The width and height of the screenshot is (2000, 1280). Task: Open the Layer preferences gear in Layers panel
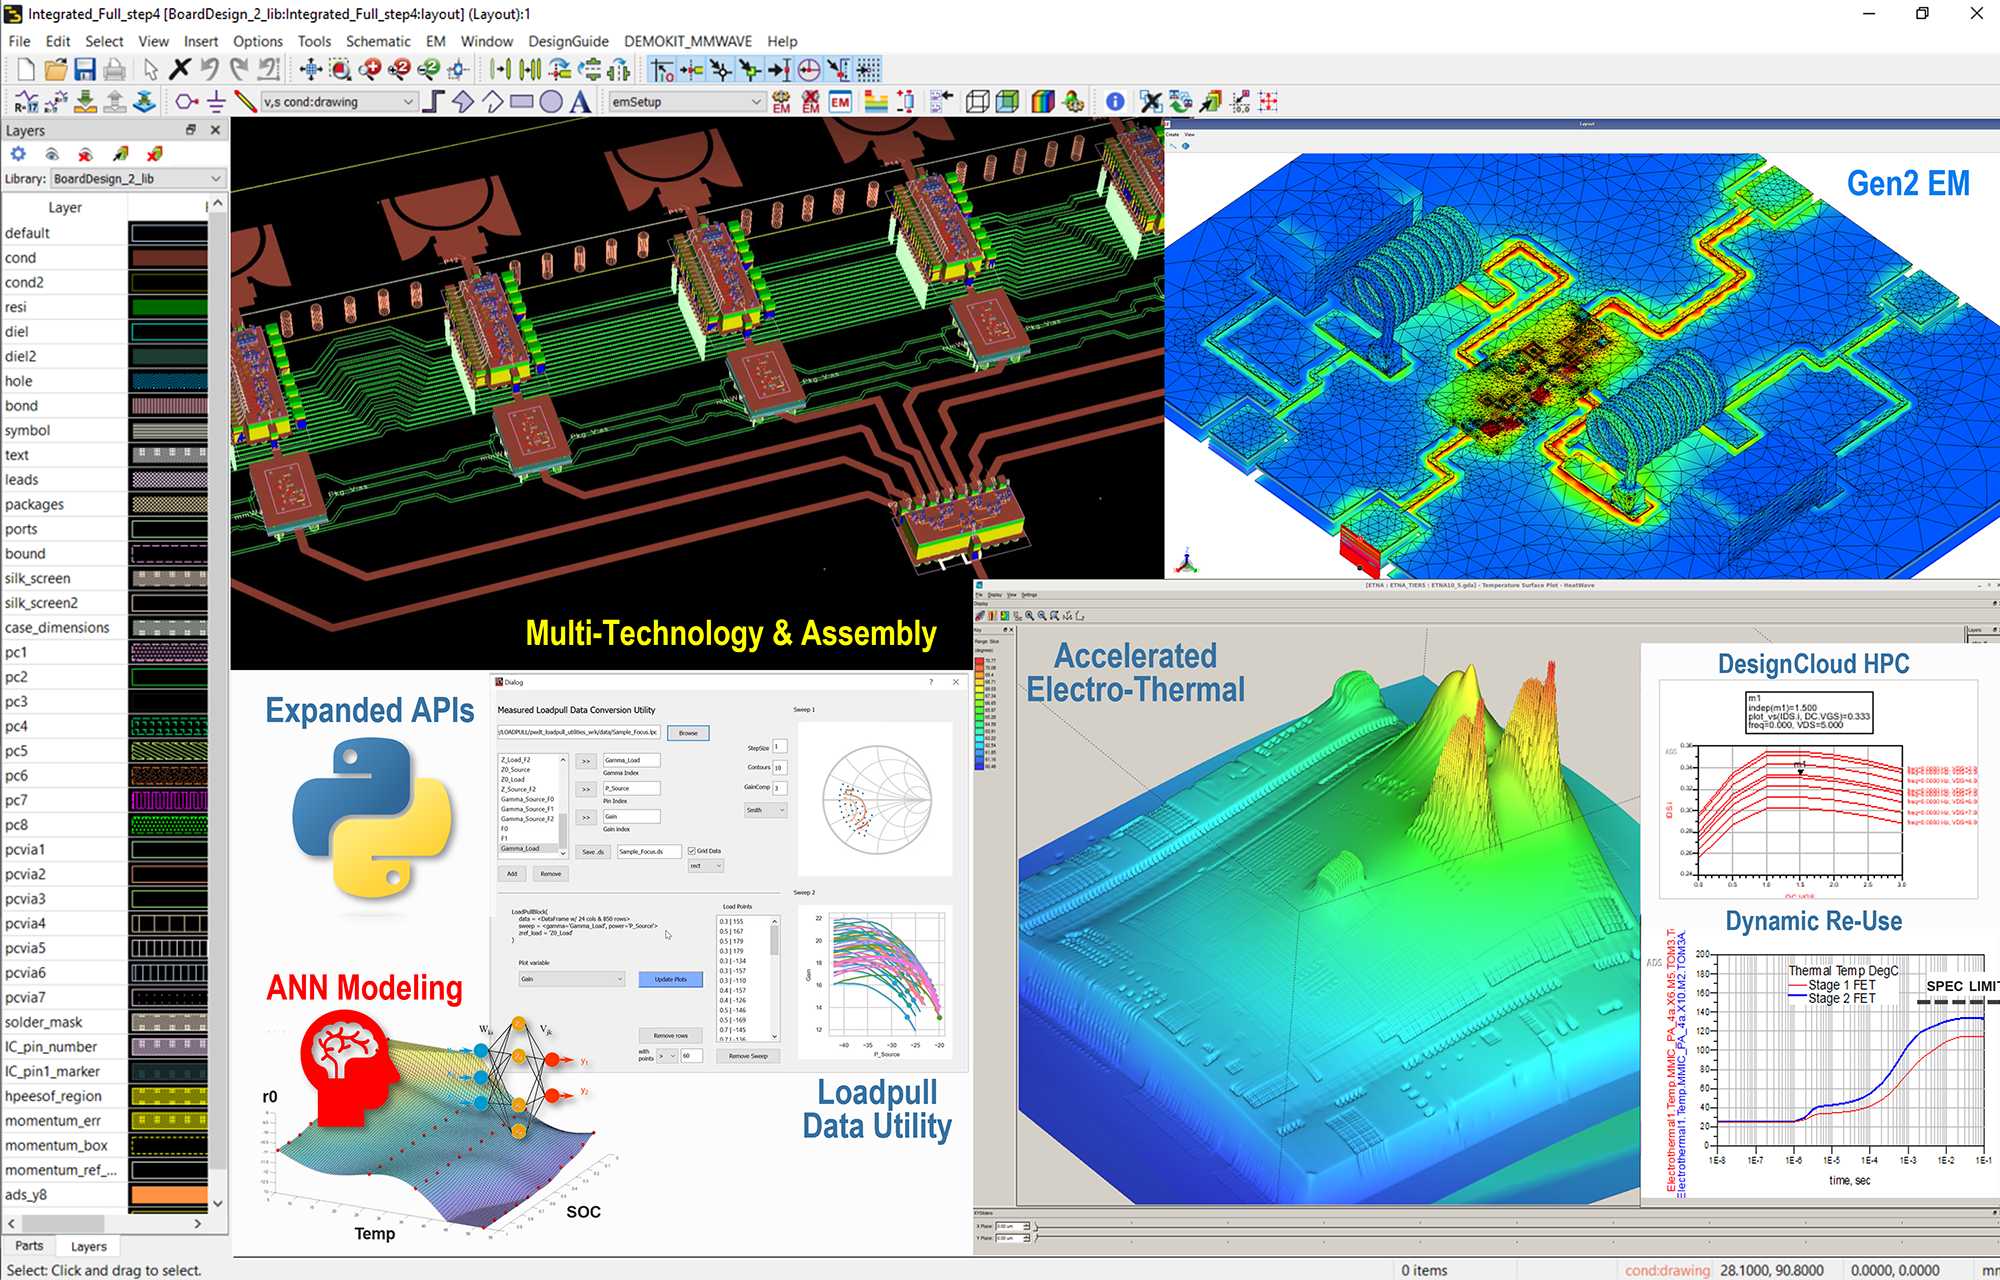tap(18, 153)
